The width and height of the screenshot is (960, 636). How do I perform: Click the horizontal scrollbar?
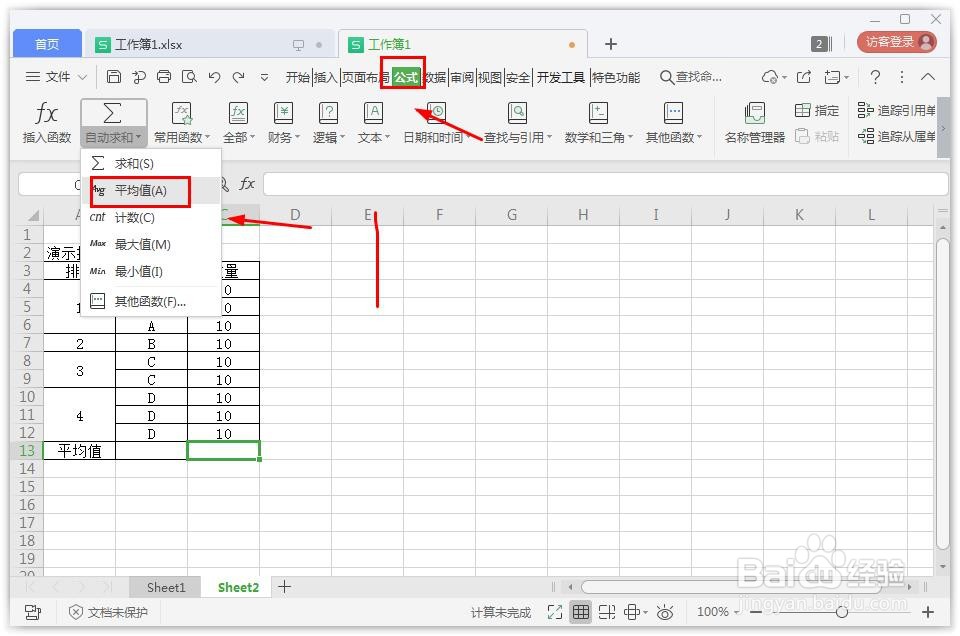tap(732, 587)
